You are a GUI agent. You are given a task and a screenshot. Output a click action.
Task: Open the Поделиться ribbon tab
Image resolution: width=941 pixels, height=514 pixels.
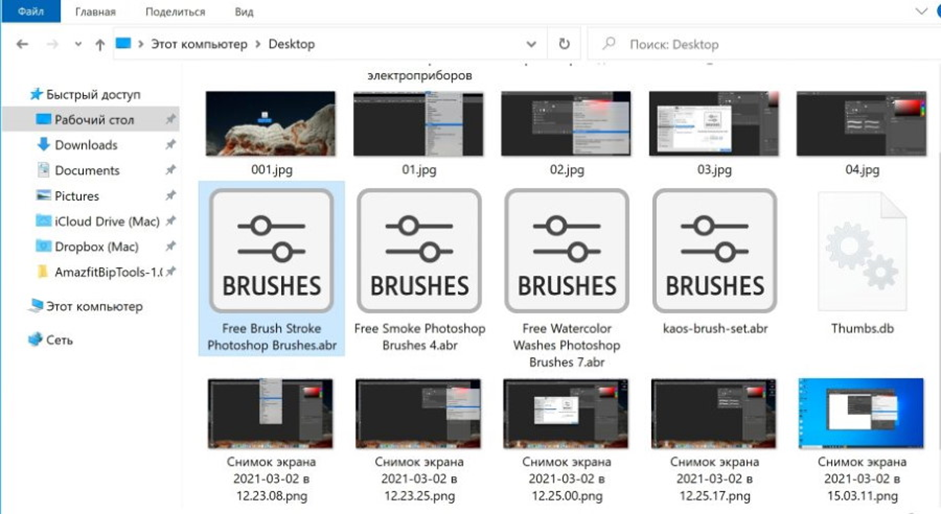click(x=175, y=11)
